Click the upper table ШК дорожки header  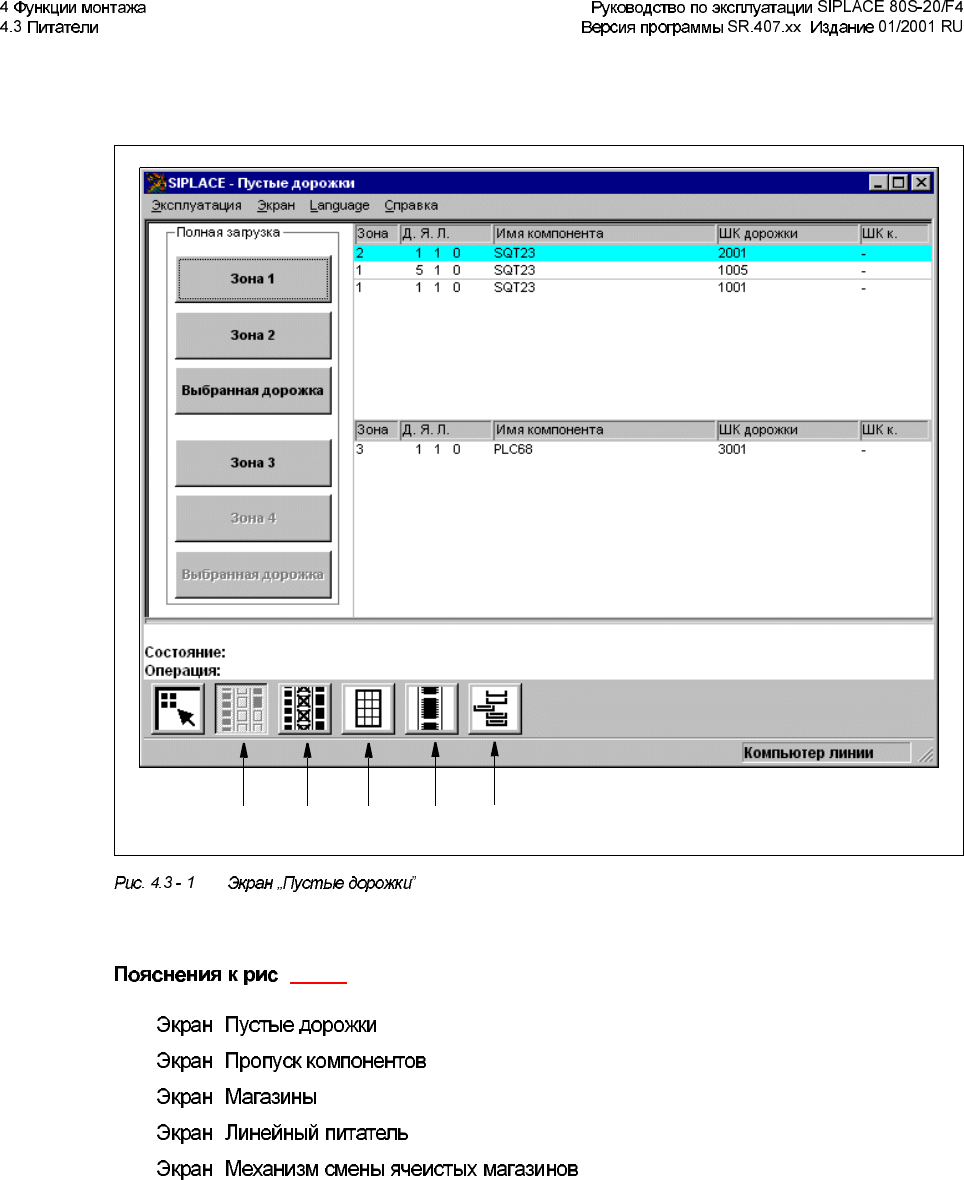787,233
